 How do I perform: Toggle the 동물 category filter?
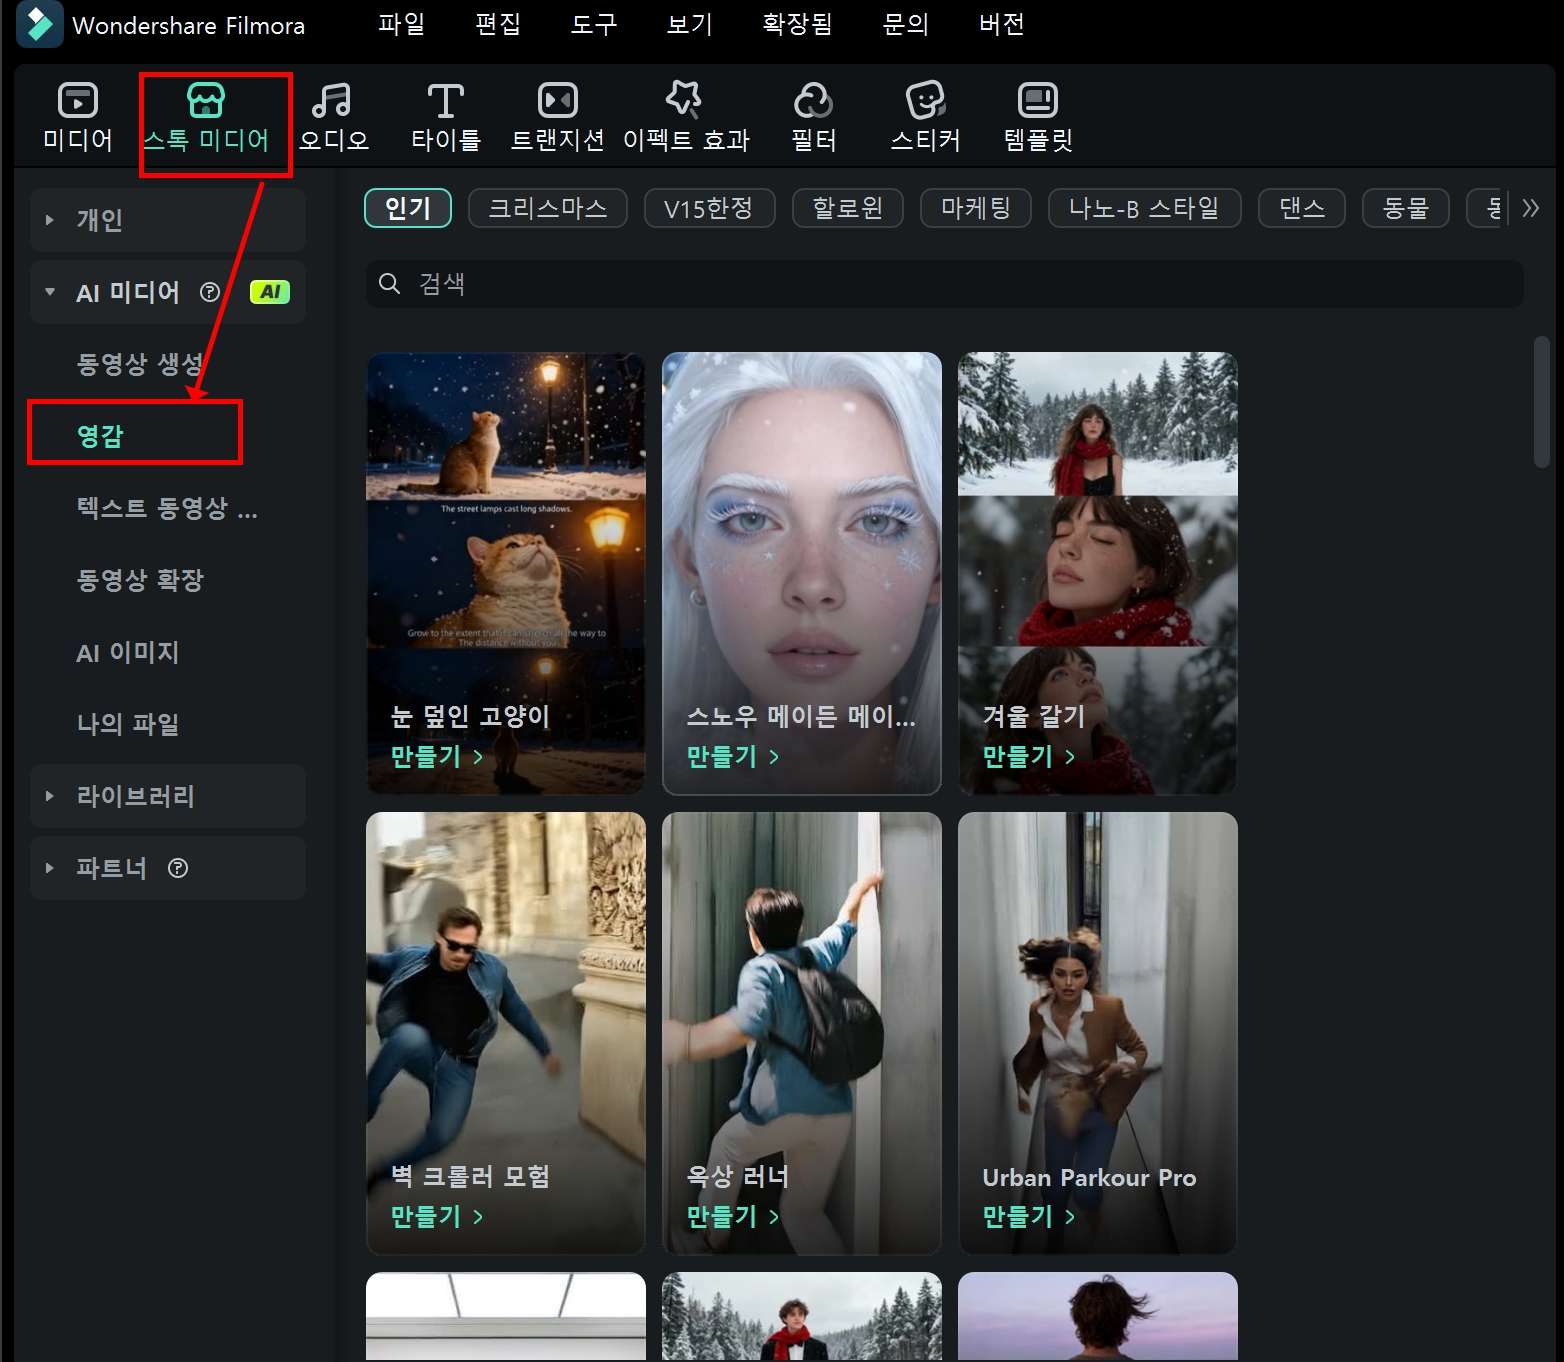click(x=1405, y=208)
